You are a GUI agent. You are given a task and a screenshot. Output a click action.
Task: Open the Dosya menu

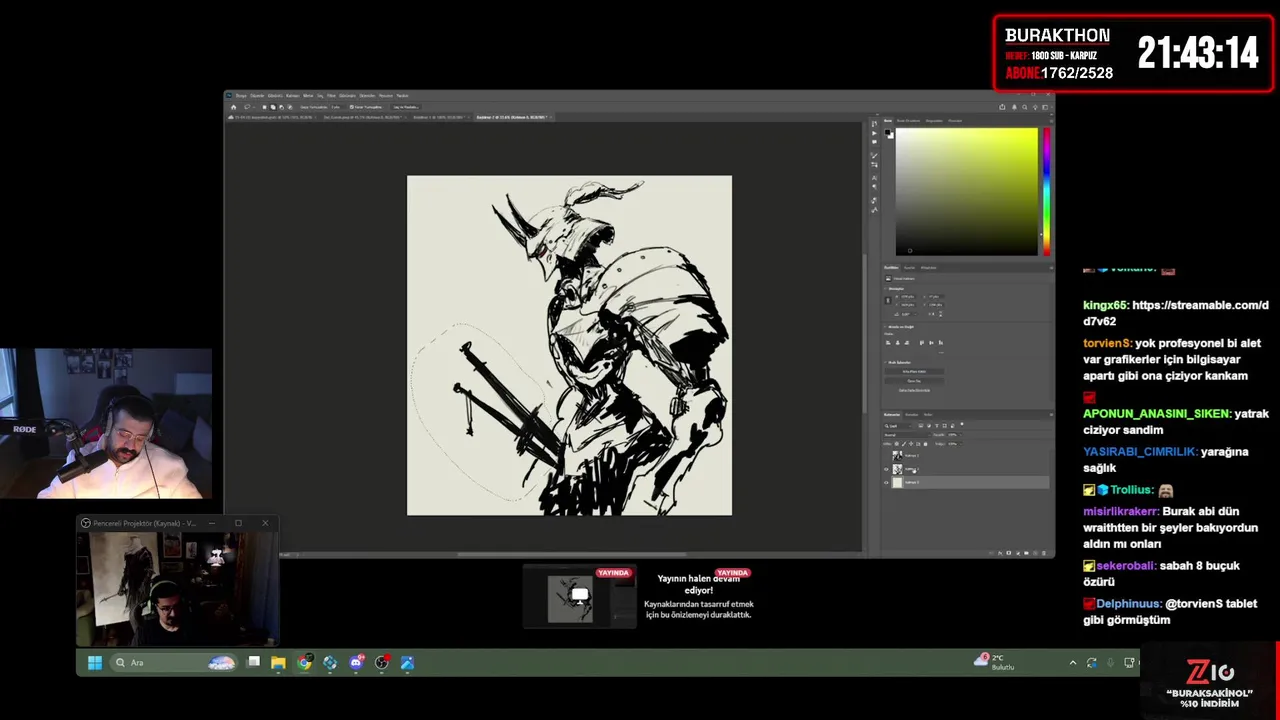coord(240,95)
